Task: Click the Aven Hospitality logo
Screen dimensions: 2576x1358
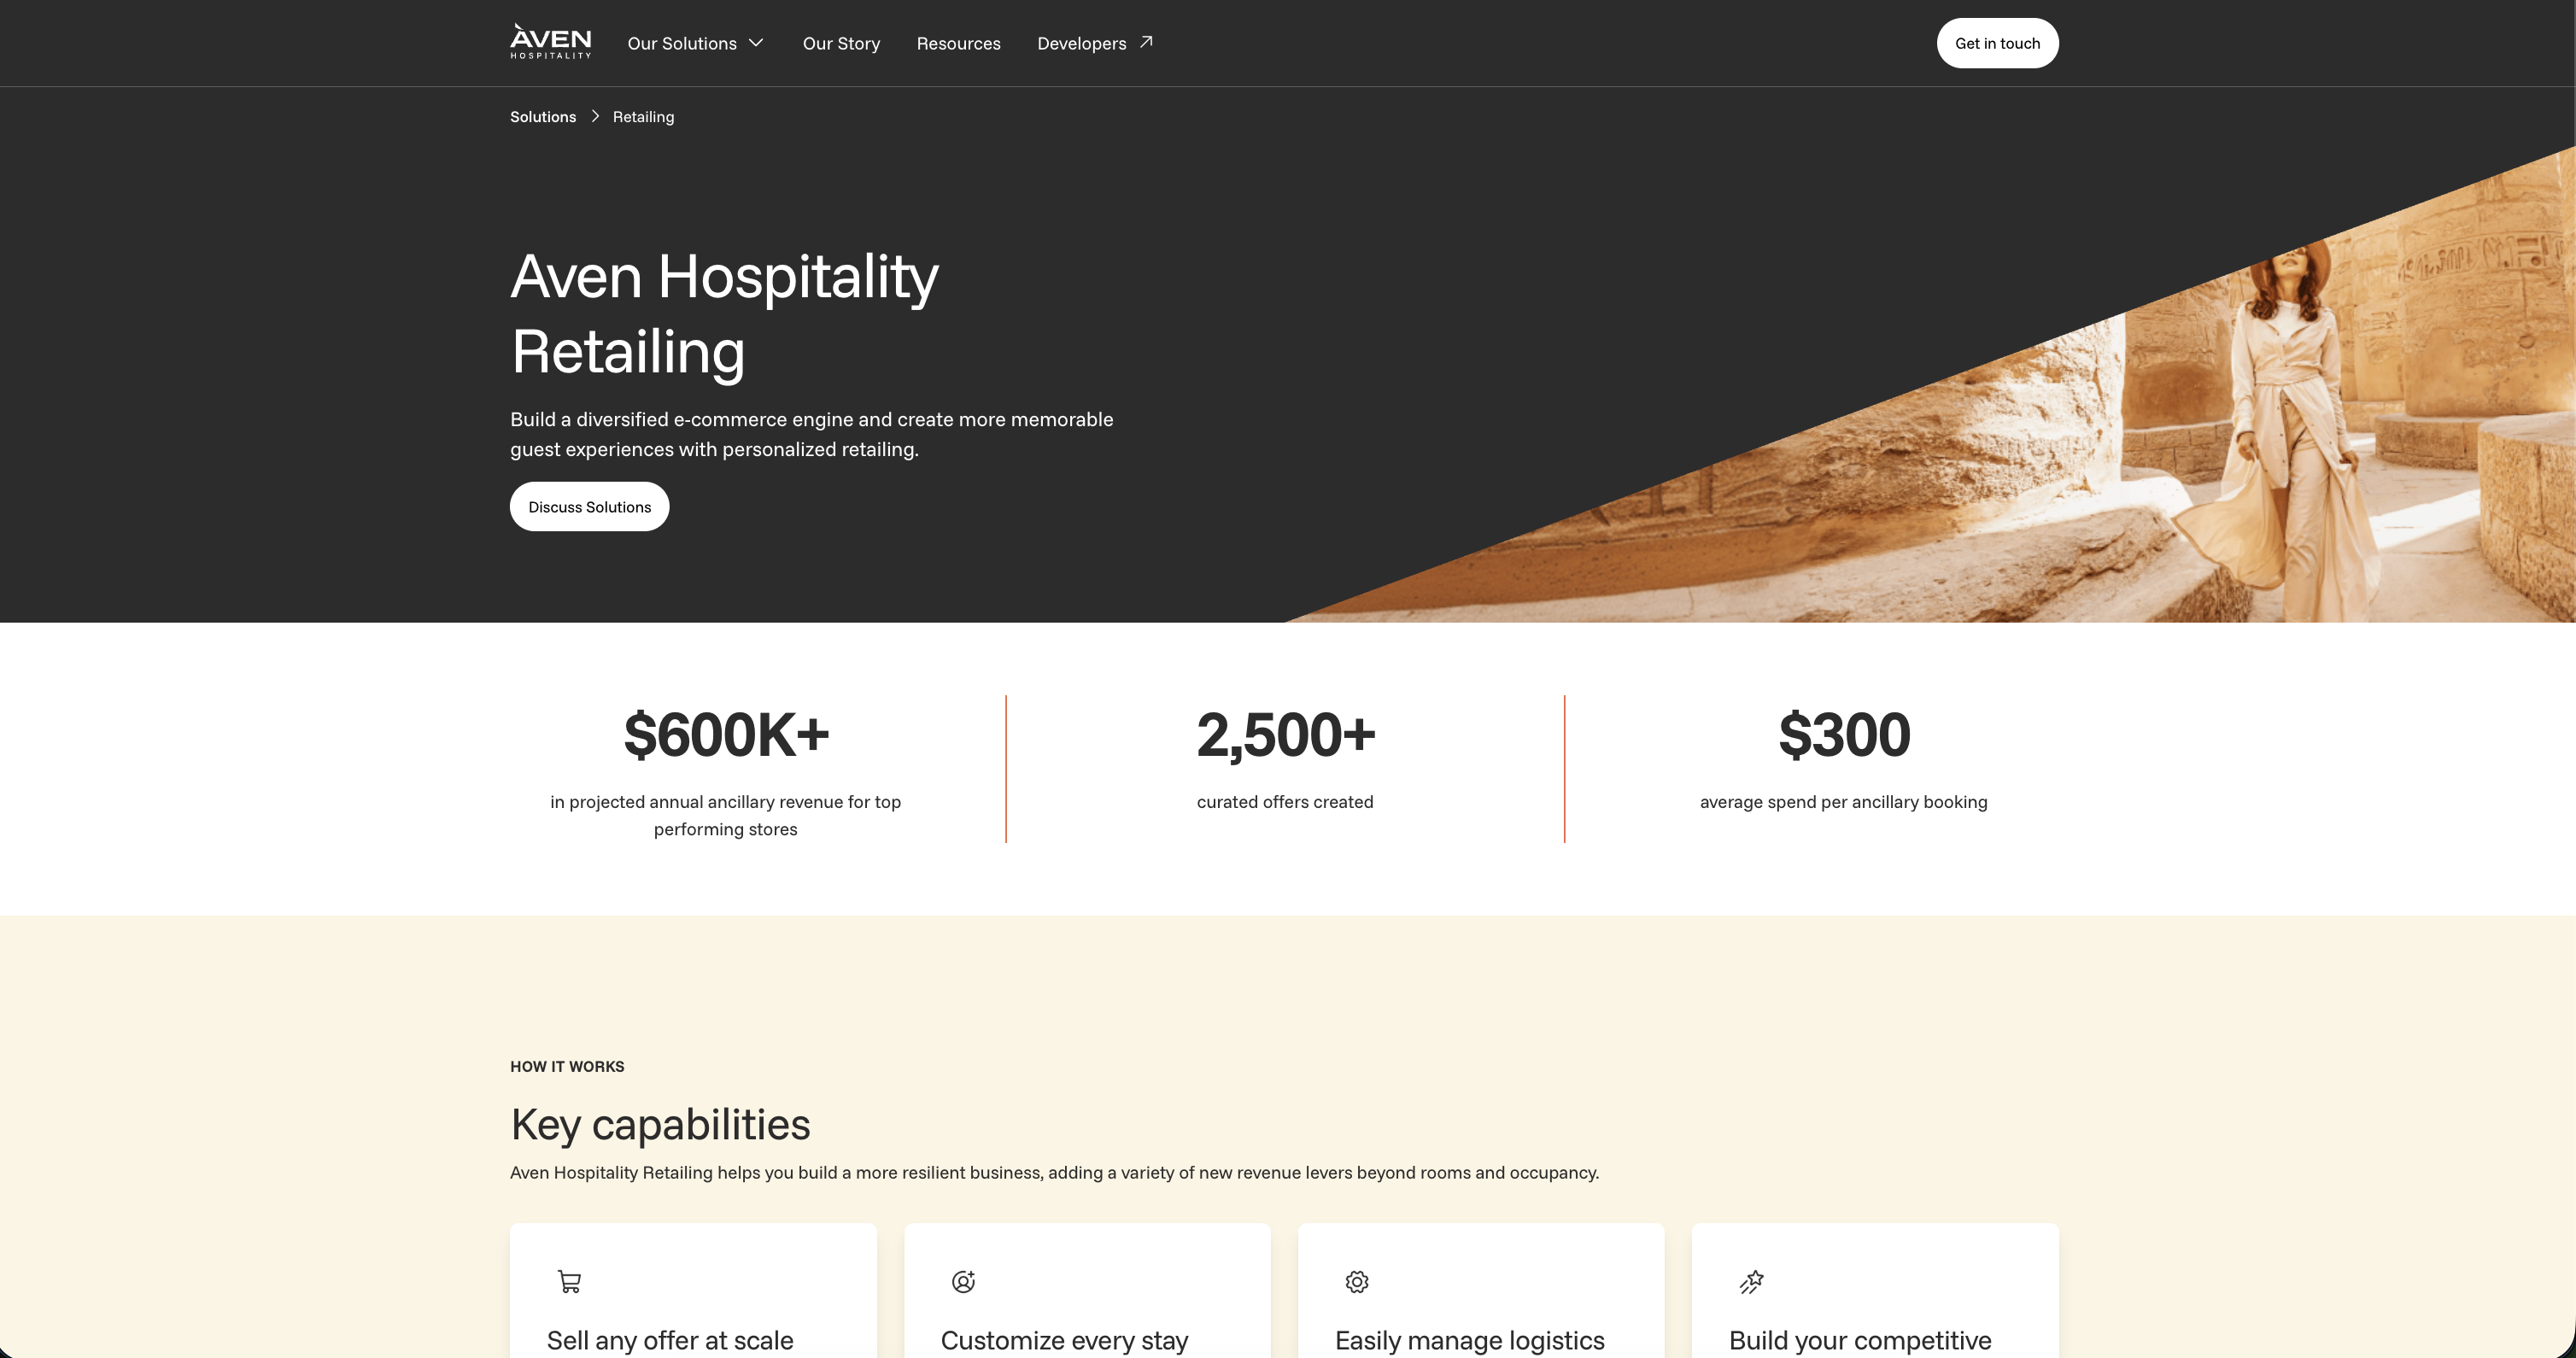Action: [x=550, y=42]
